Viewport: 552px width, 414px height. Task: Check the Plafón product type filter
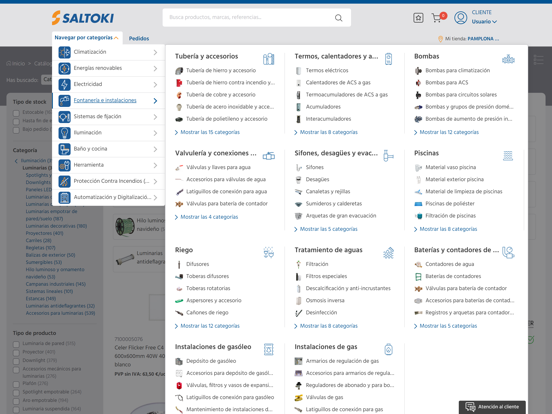pos(16,384)
